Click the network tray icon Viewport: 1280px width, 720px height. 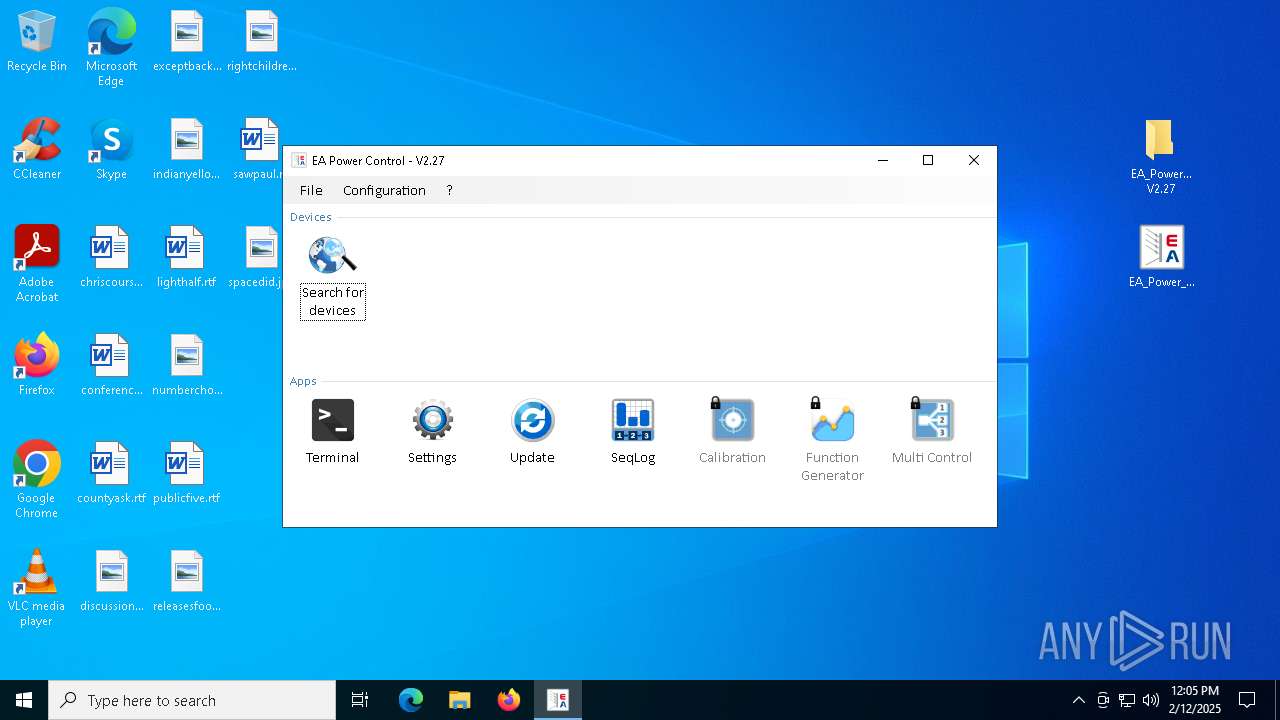[x=1127, y=700]
